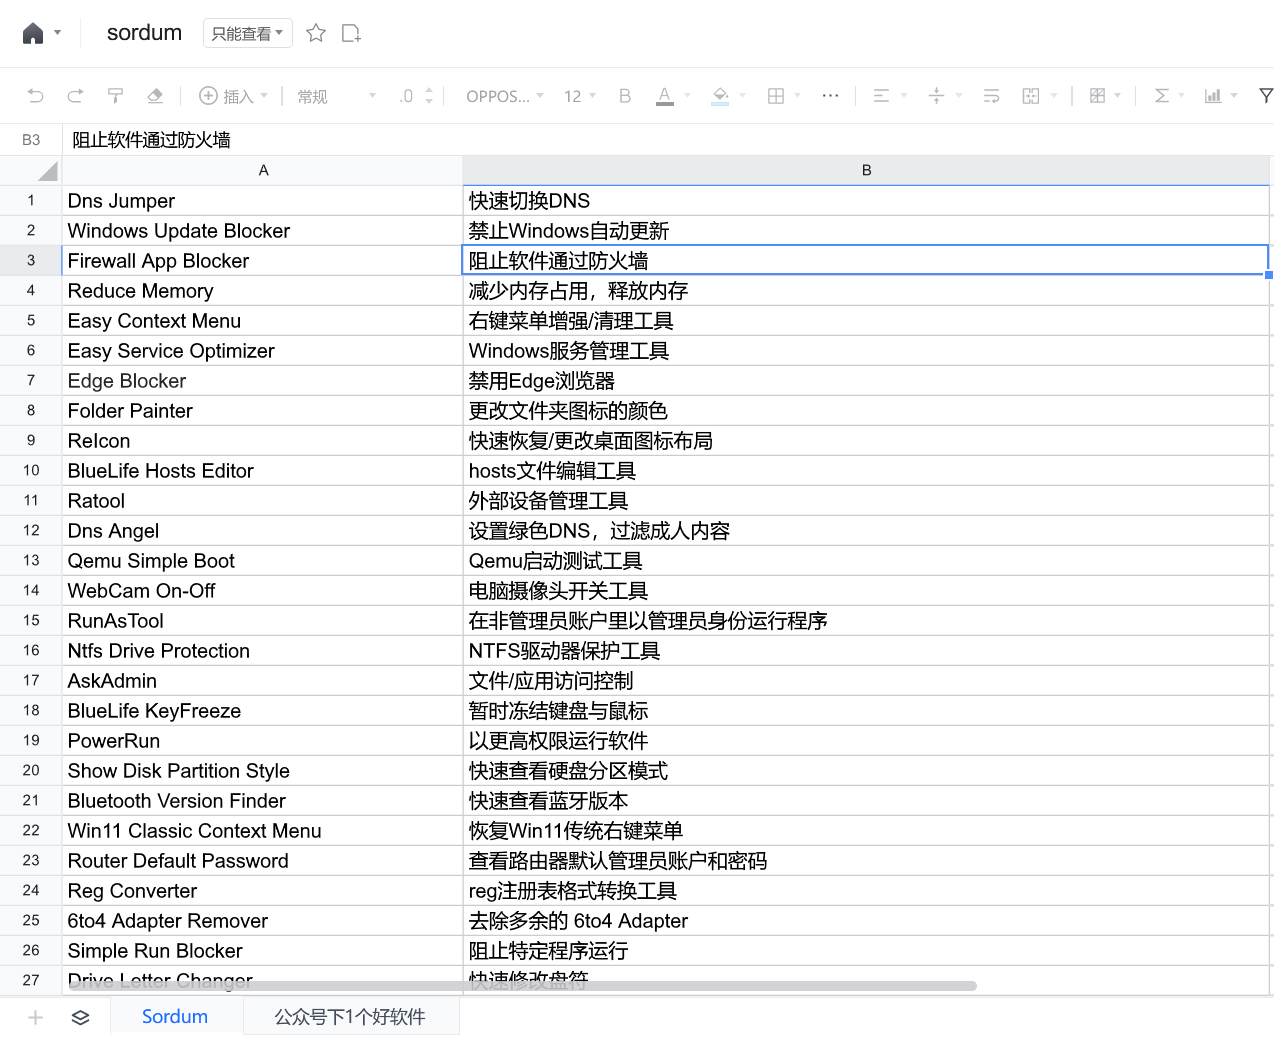Viewport: 1274px width, 1037px height.
Task: Click the sordum document title
Action: click(144, 33)
